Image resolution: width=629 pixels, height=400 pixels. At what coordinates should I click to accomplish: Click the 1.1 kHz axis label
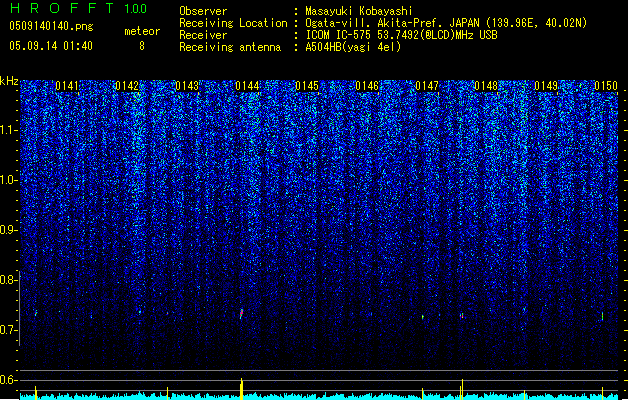point(8,130)
